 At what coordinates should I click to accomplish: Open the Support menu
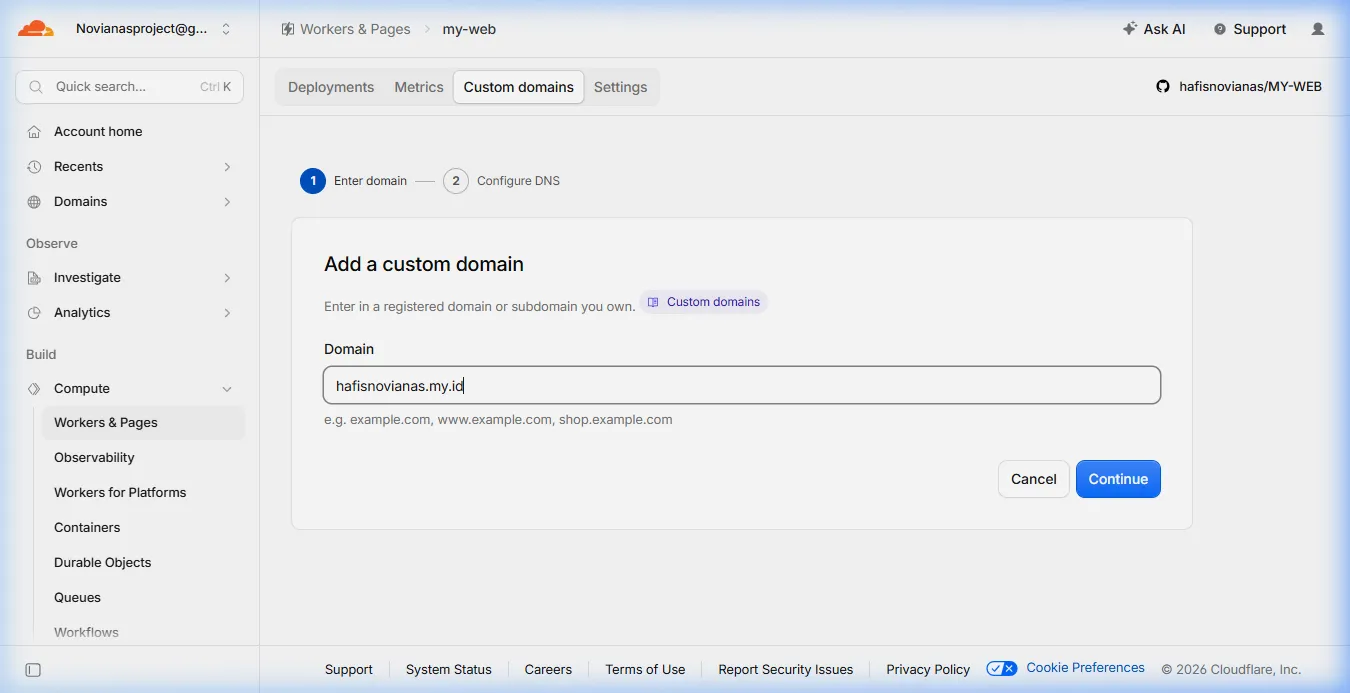[x=1250, y=29]
